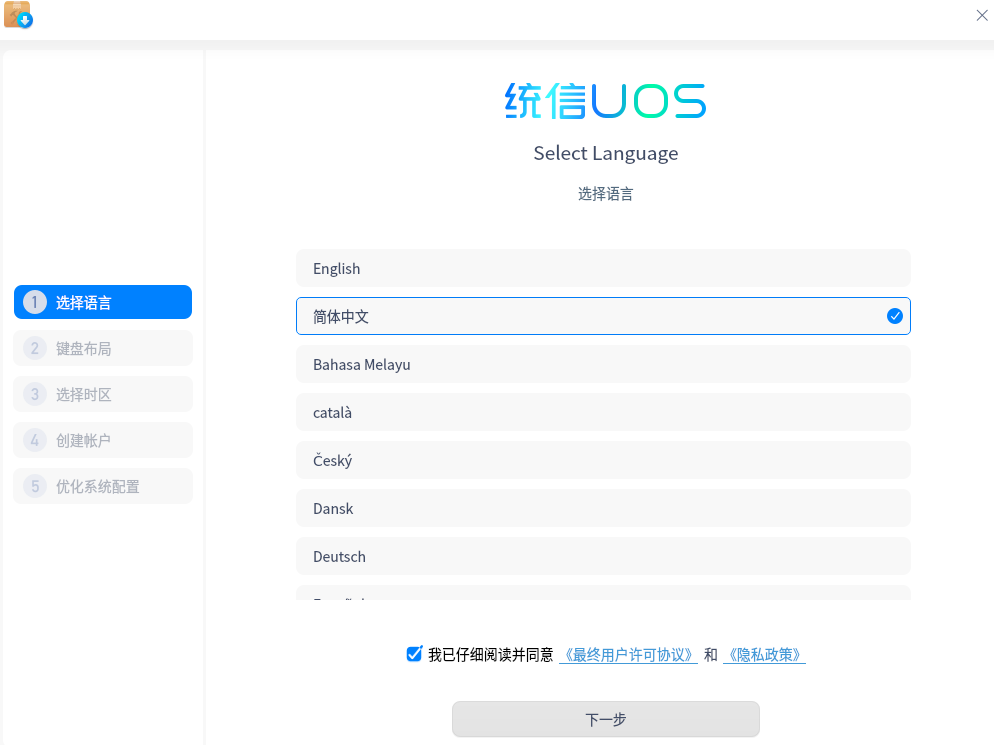Click the step 1 number badge
Viewport: 994px width, 745px height.
[x=34, y=302]
